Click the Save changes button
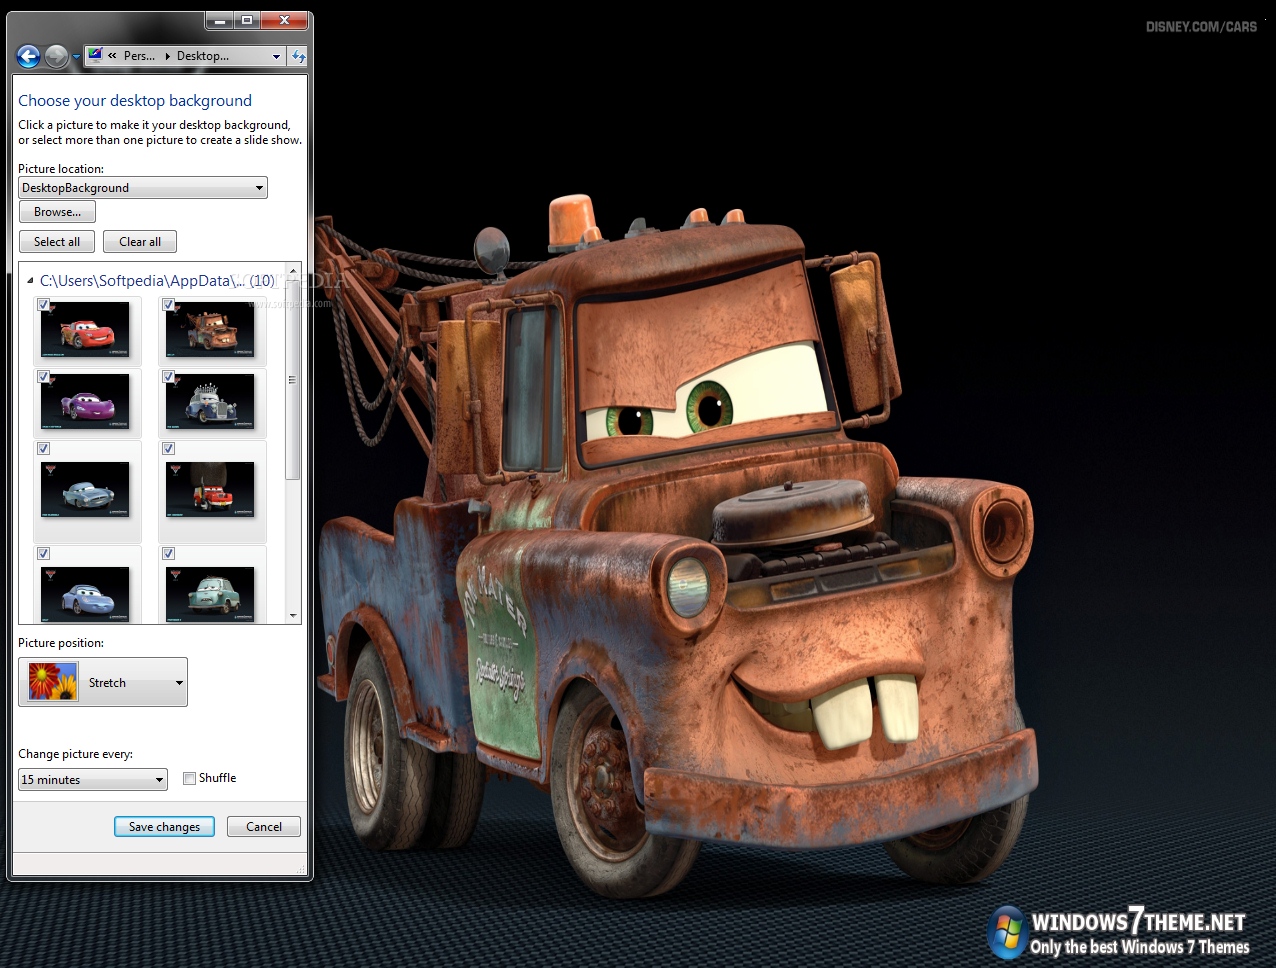The width and height of the screenshot is (1276, 968). click(164, 827)
